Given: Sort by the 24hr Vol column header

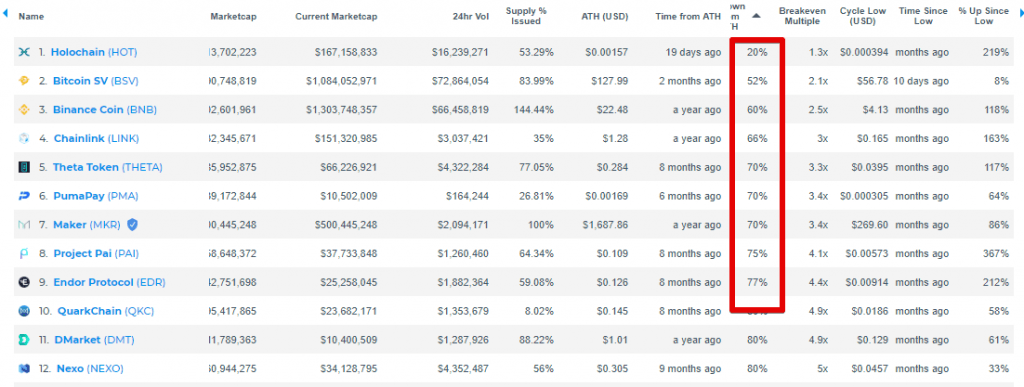Looking at the screenshot, I should 472,17.
